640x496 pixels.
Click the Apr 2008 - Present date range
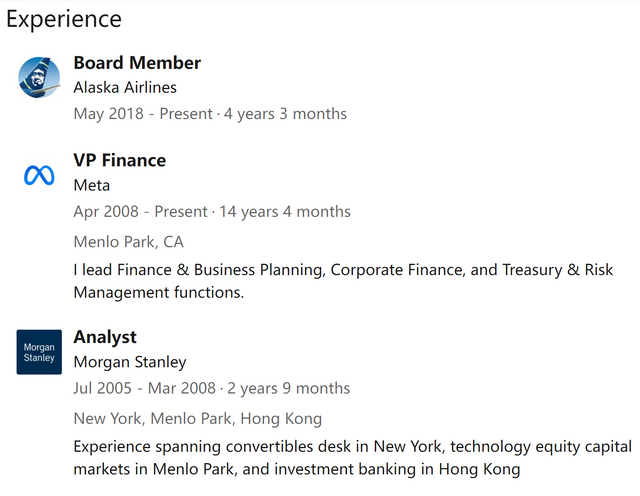(140, 211)
